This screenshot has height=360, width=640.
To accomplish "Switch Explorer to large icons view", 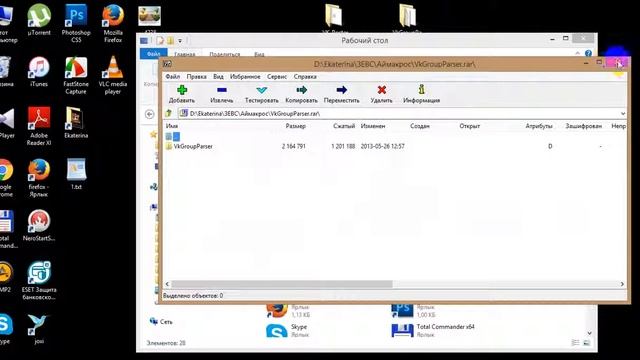I will [587, 343].
